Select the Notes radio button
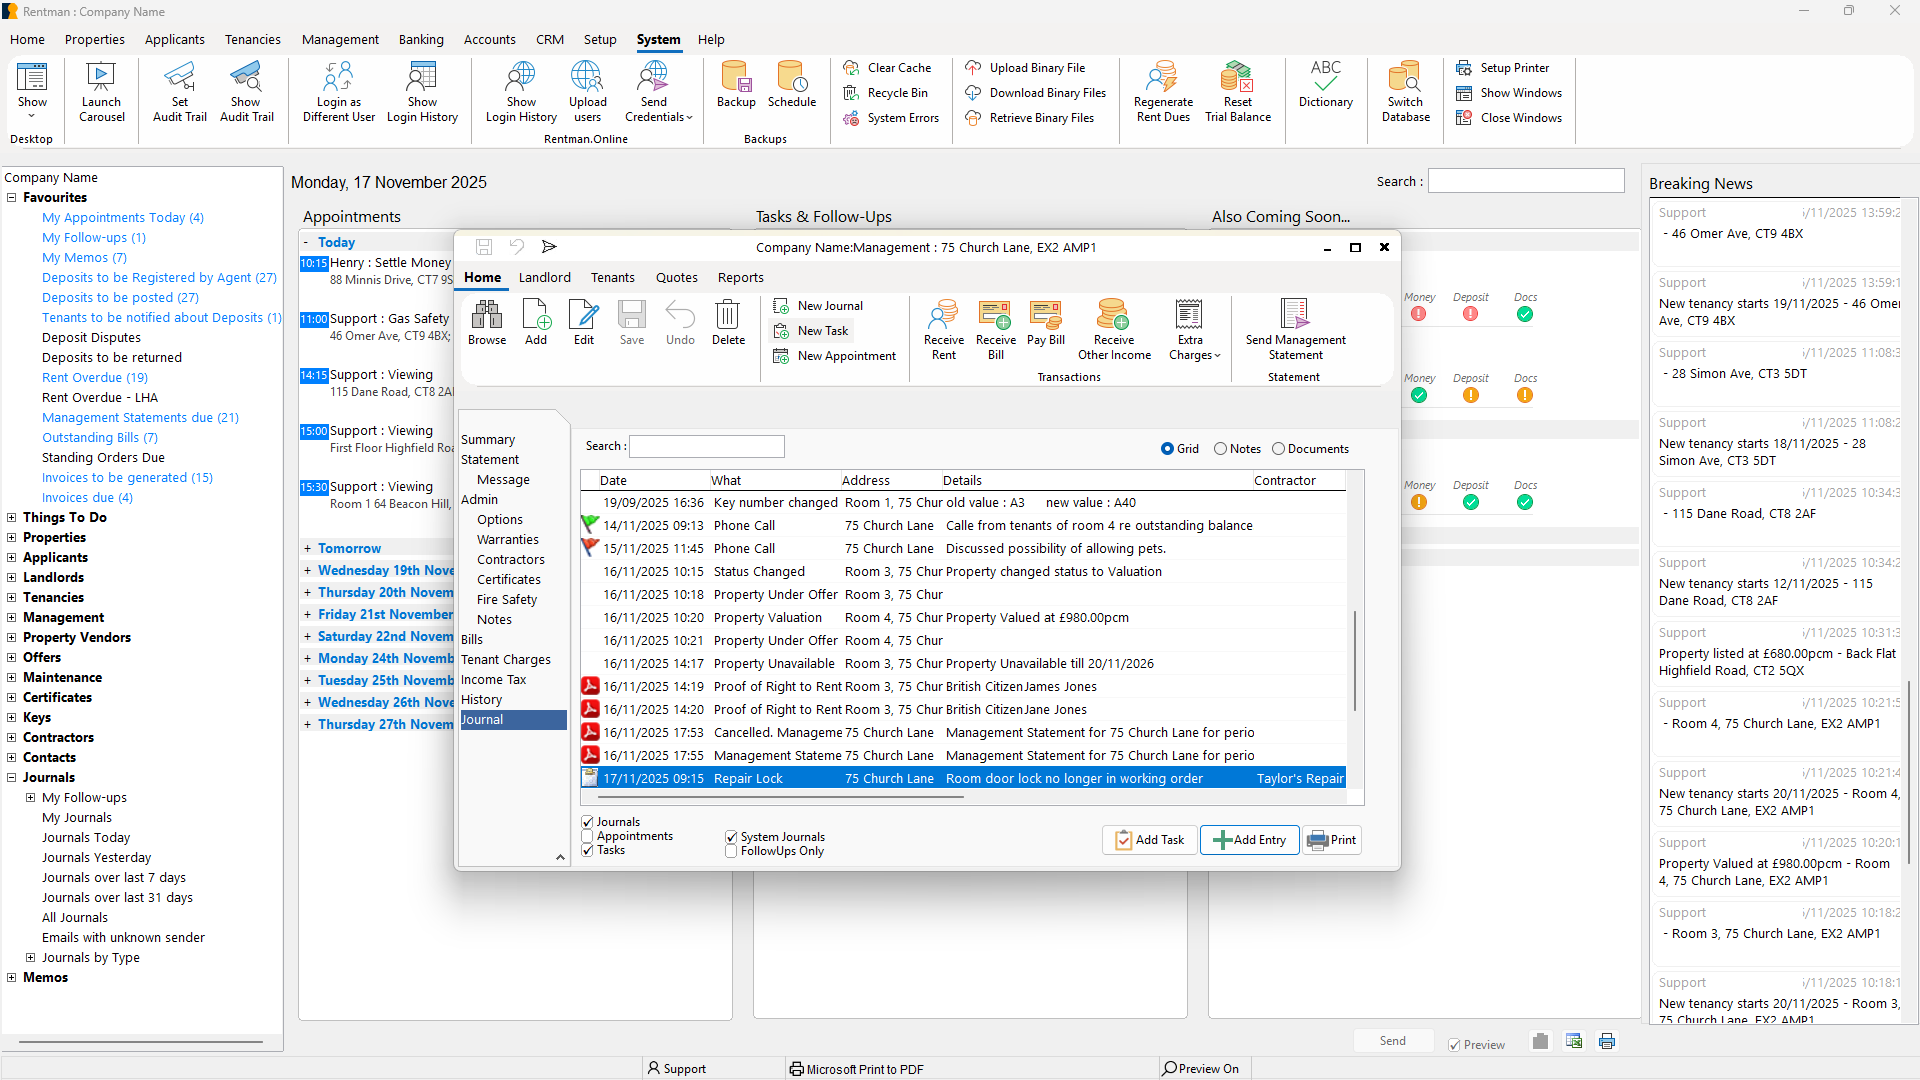This screenshot has width=1920, height=1080. pos(1220,449)
